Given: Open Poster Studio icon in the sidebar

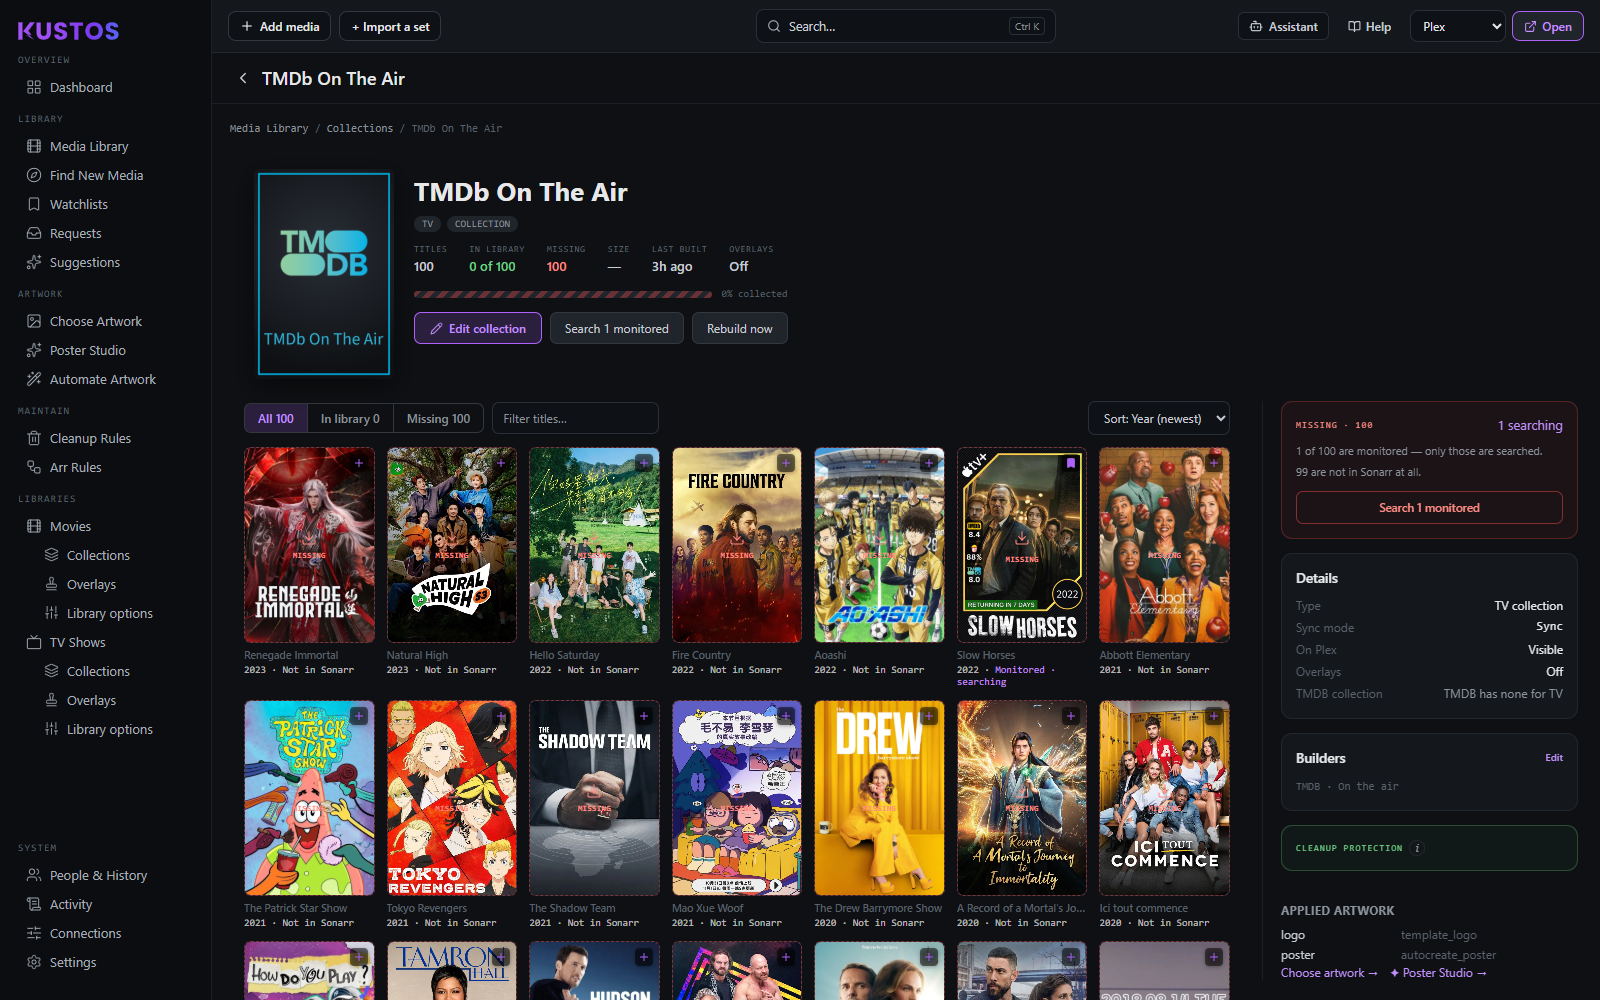Looking at the screenshot, I should tap(34, 350).
